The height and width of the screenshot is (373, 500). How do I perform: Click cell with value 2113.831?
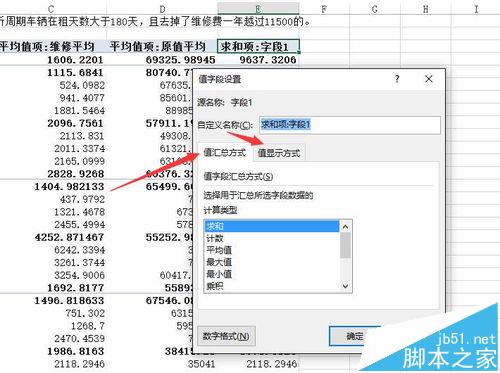[x=53, y=136]
